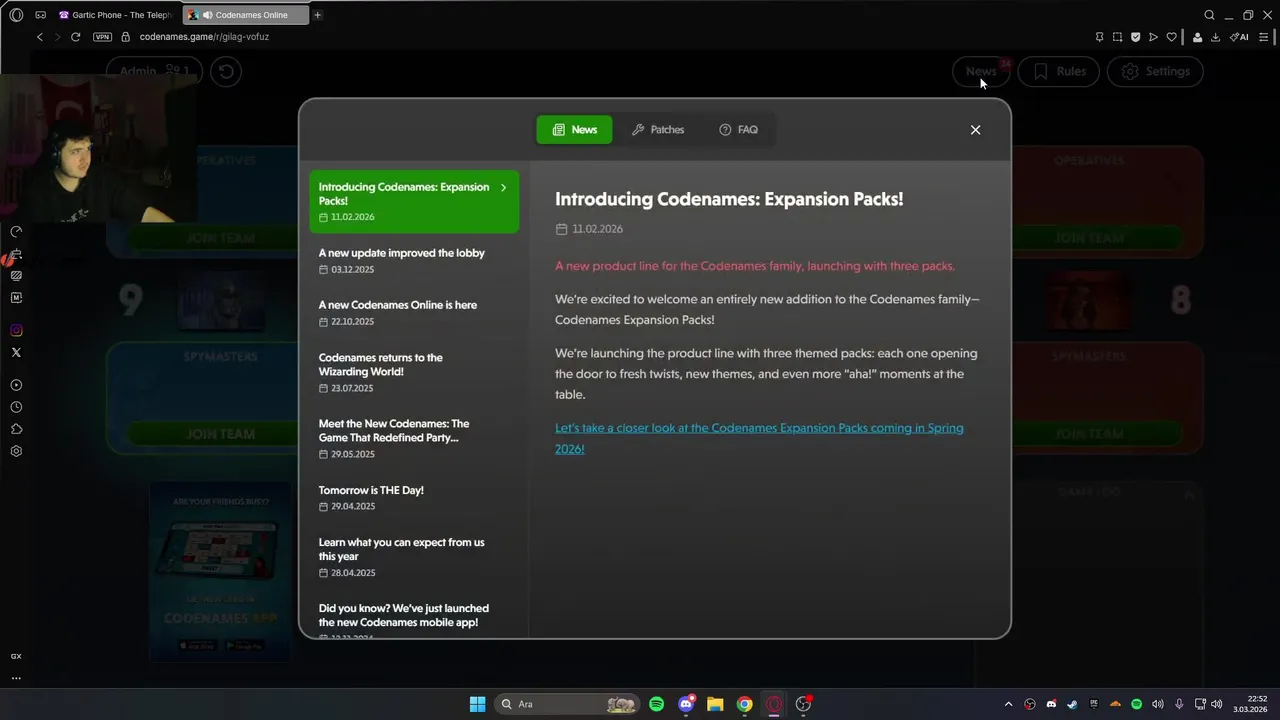Open the Rules button in game header
Viewport: 1280px width, 720px height.
point(1059,71)
